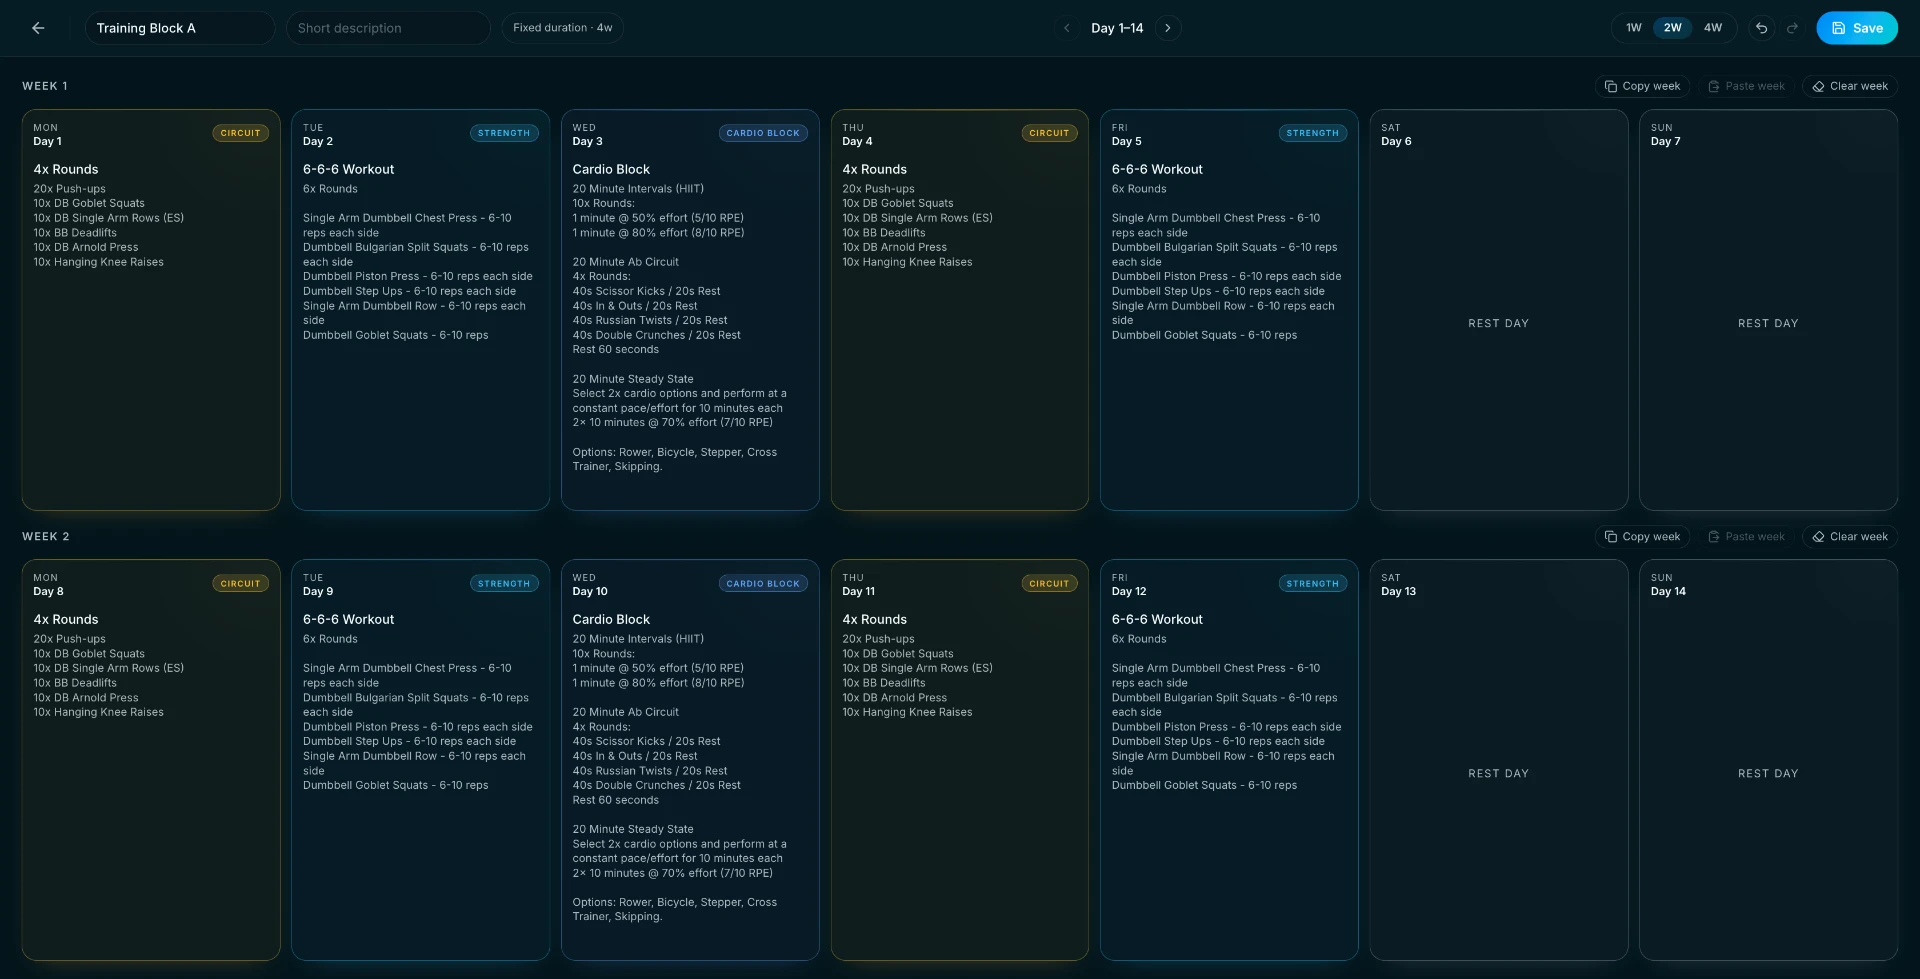Click the Circuit tag on Day 11
This screenshot has width=1920, height=979.
tap(1049, 584)
